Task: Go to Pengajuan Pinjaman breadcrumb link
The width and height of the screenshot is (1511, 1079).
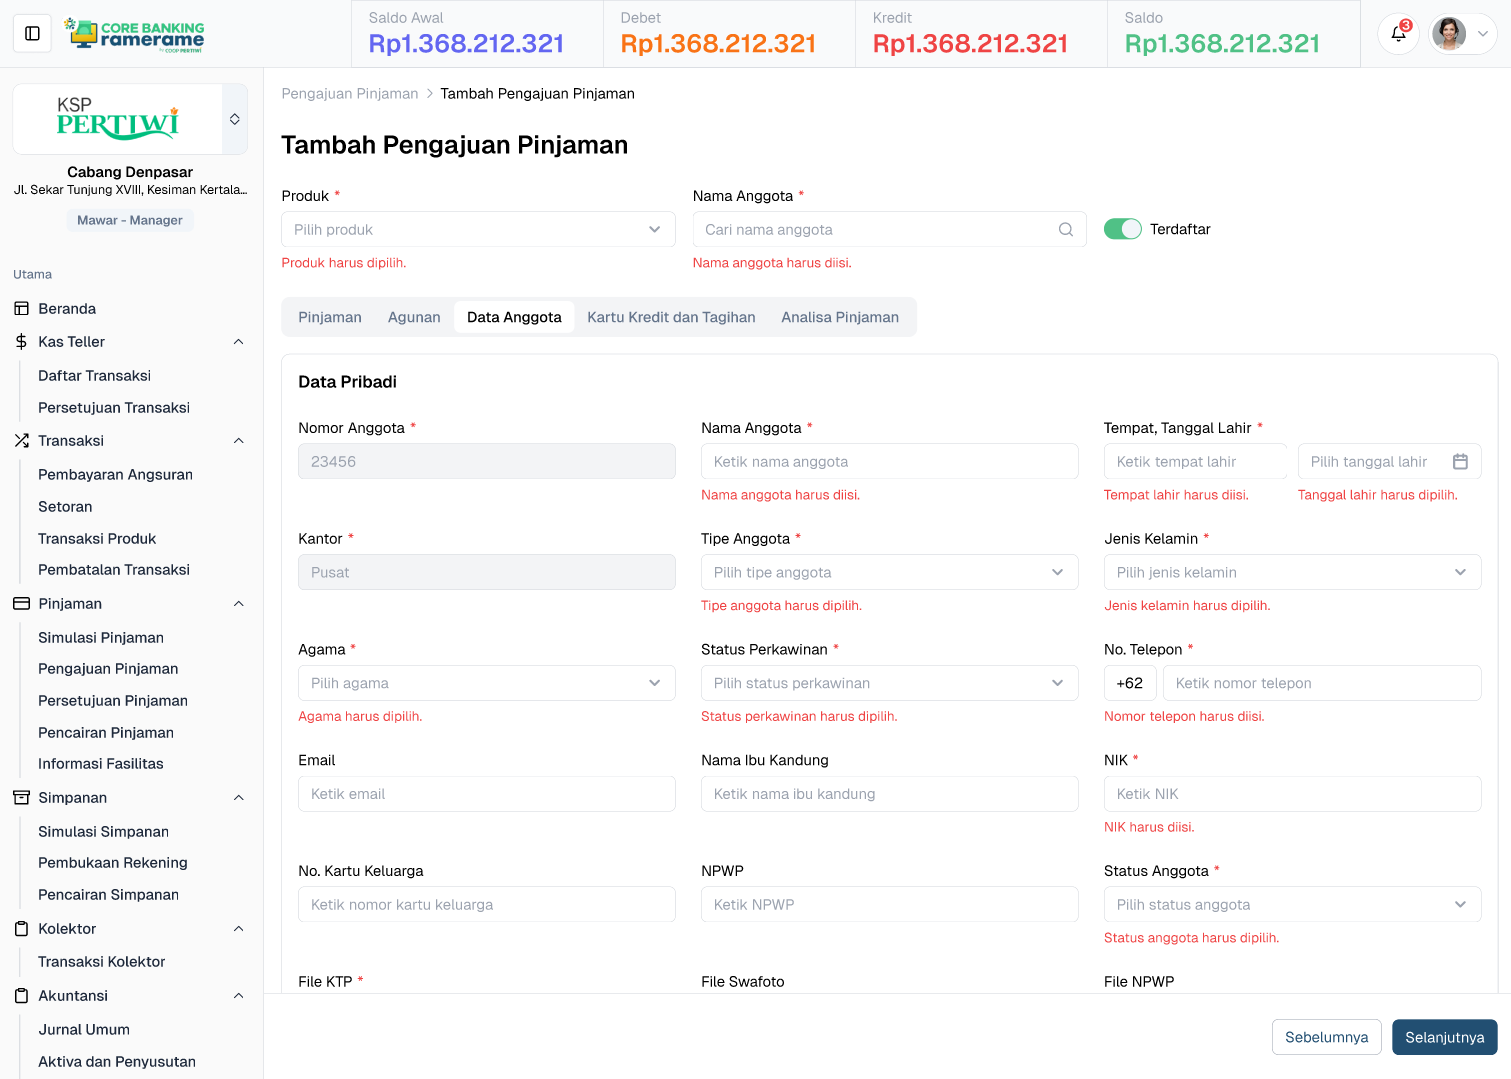Action: click(x=350, y=94)
